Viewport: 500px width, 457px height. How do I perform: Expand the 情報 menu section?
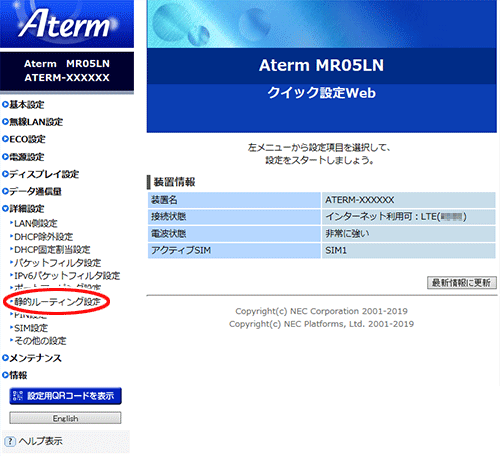[18, 375]
